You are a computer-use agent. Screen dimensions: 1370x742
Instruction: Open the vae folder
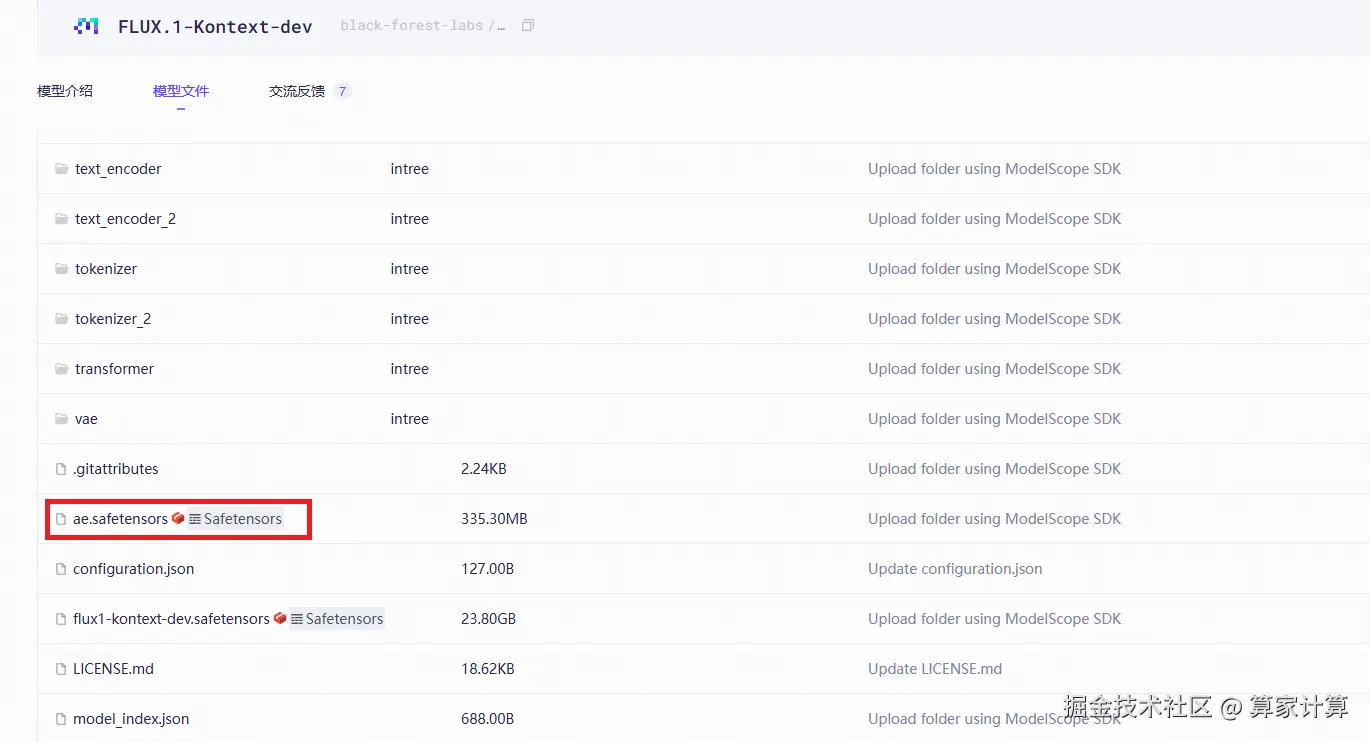(x=86, y=419)
